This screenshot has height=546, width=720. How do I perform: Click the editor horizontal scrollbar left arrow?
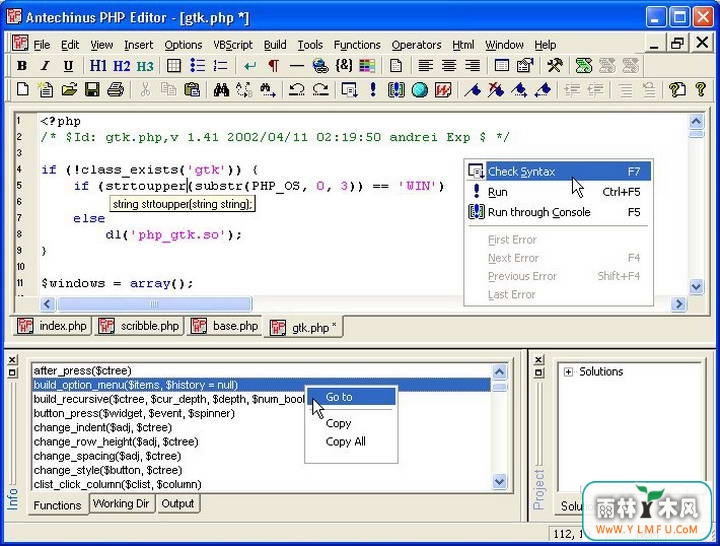(47, 304)
